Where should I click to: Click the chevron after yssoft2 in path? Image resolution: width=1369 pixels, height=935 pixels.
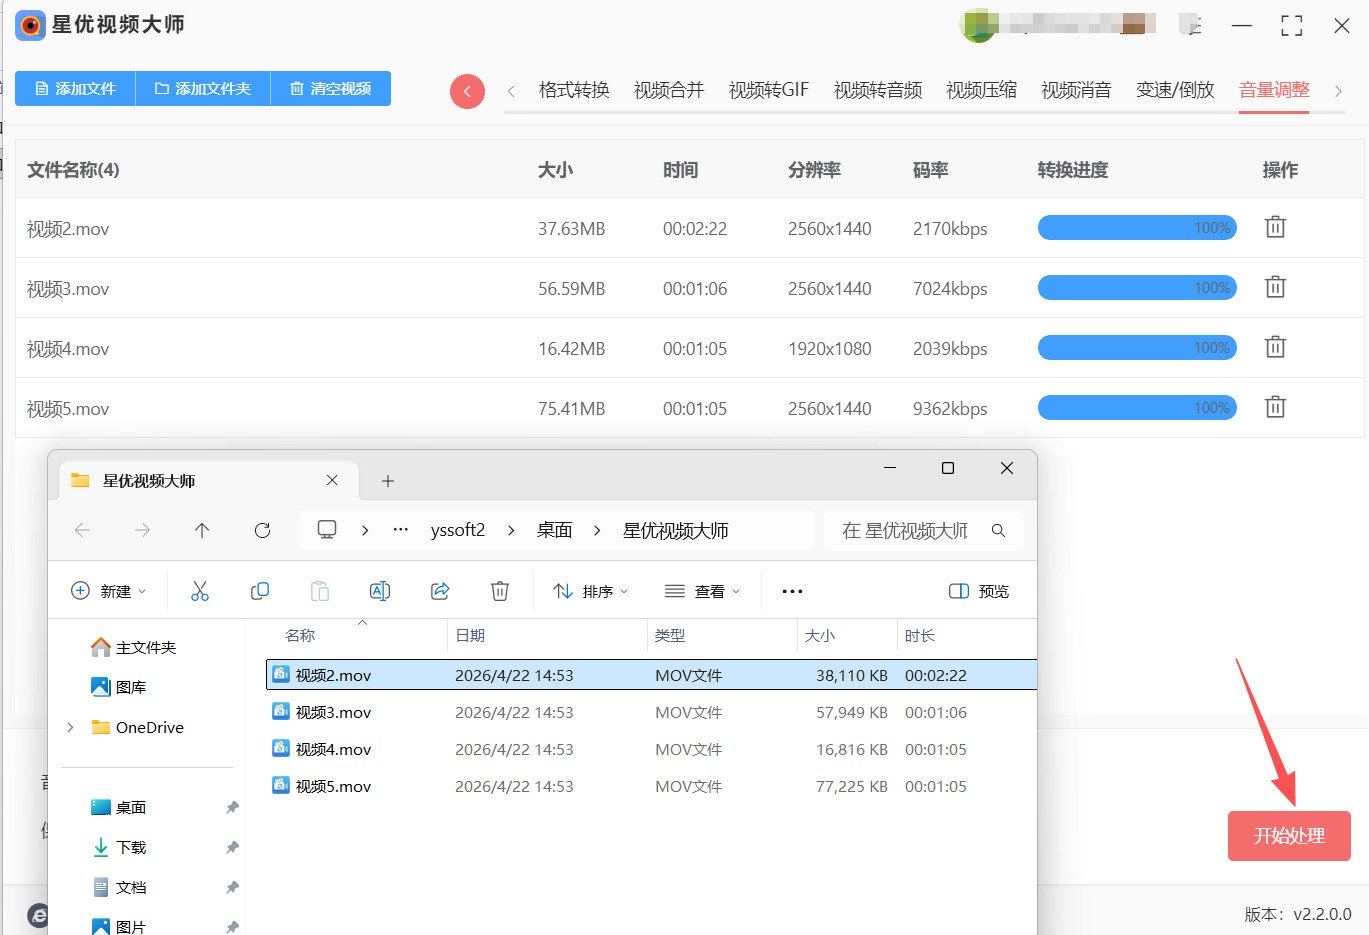click(511, 530)
